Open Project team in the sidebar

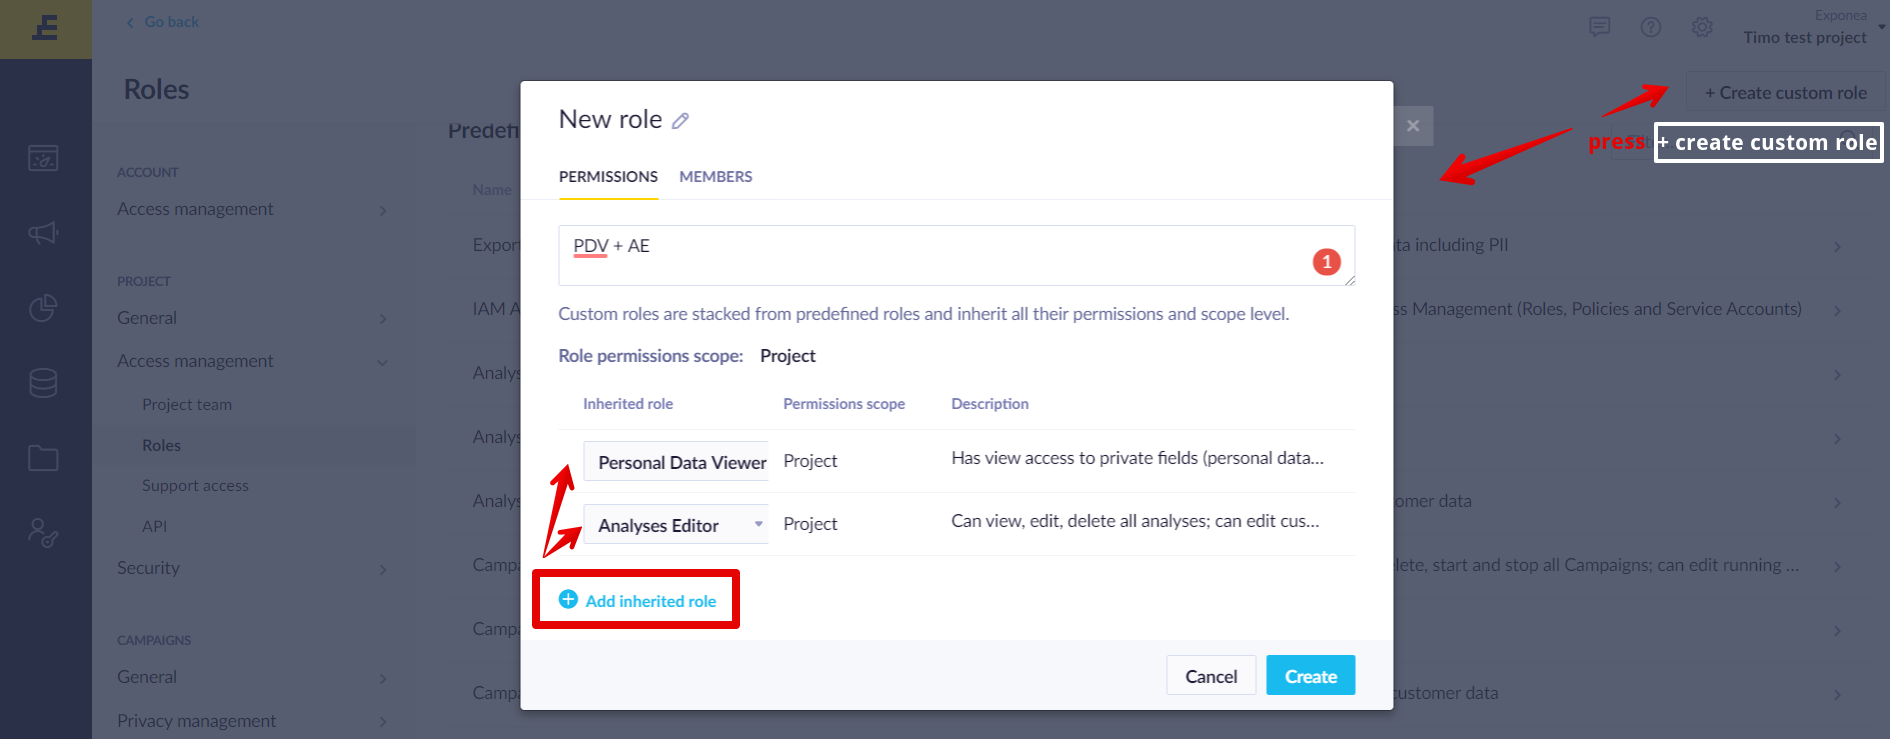pyautogui.click(x=187, y=404)
